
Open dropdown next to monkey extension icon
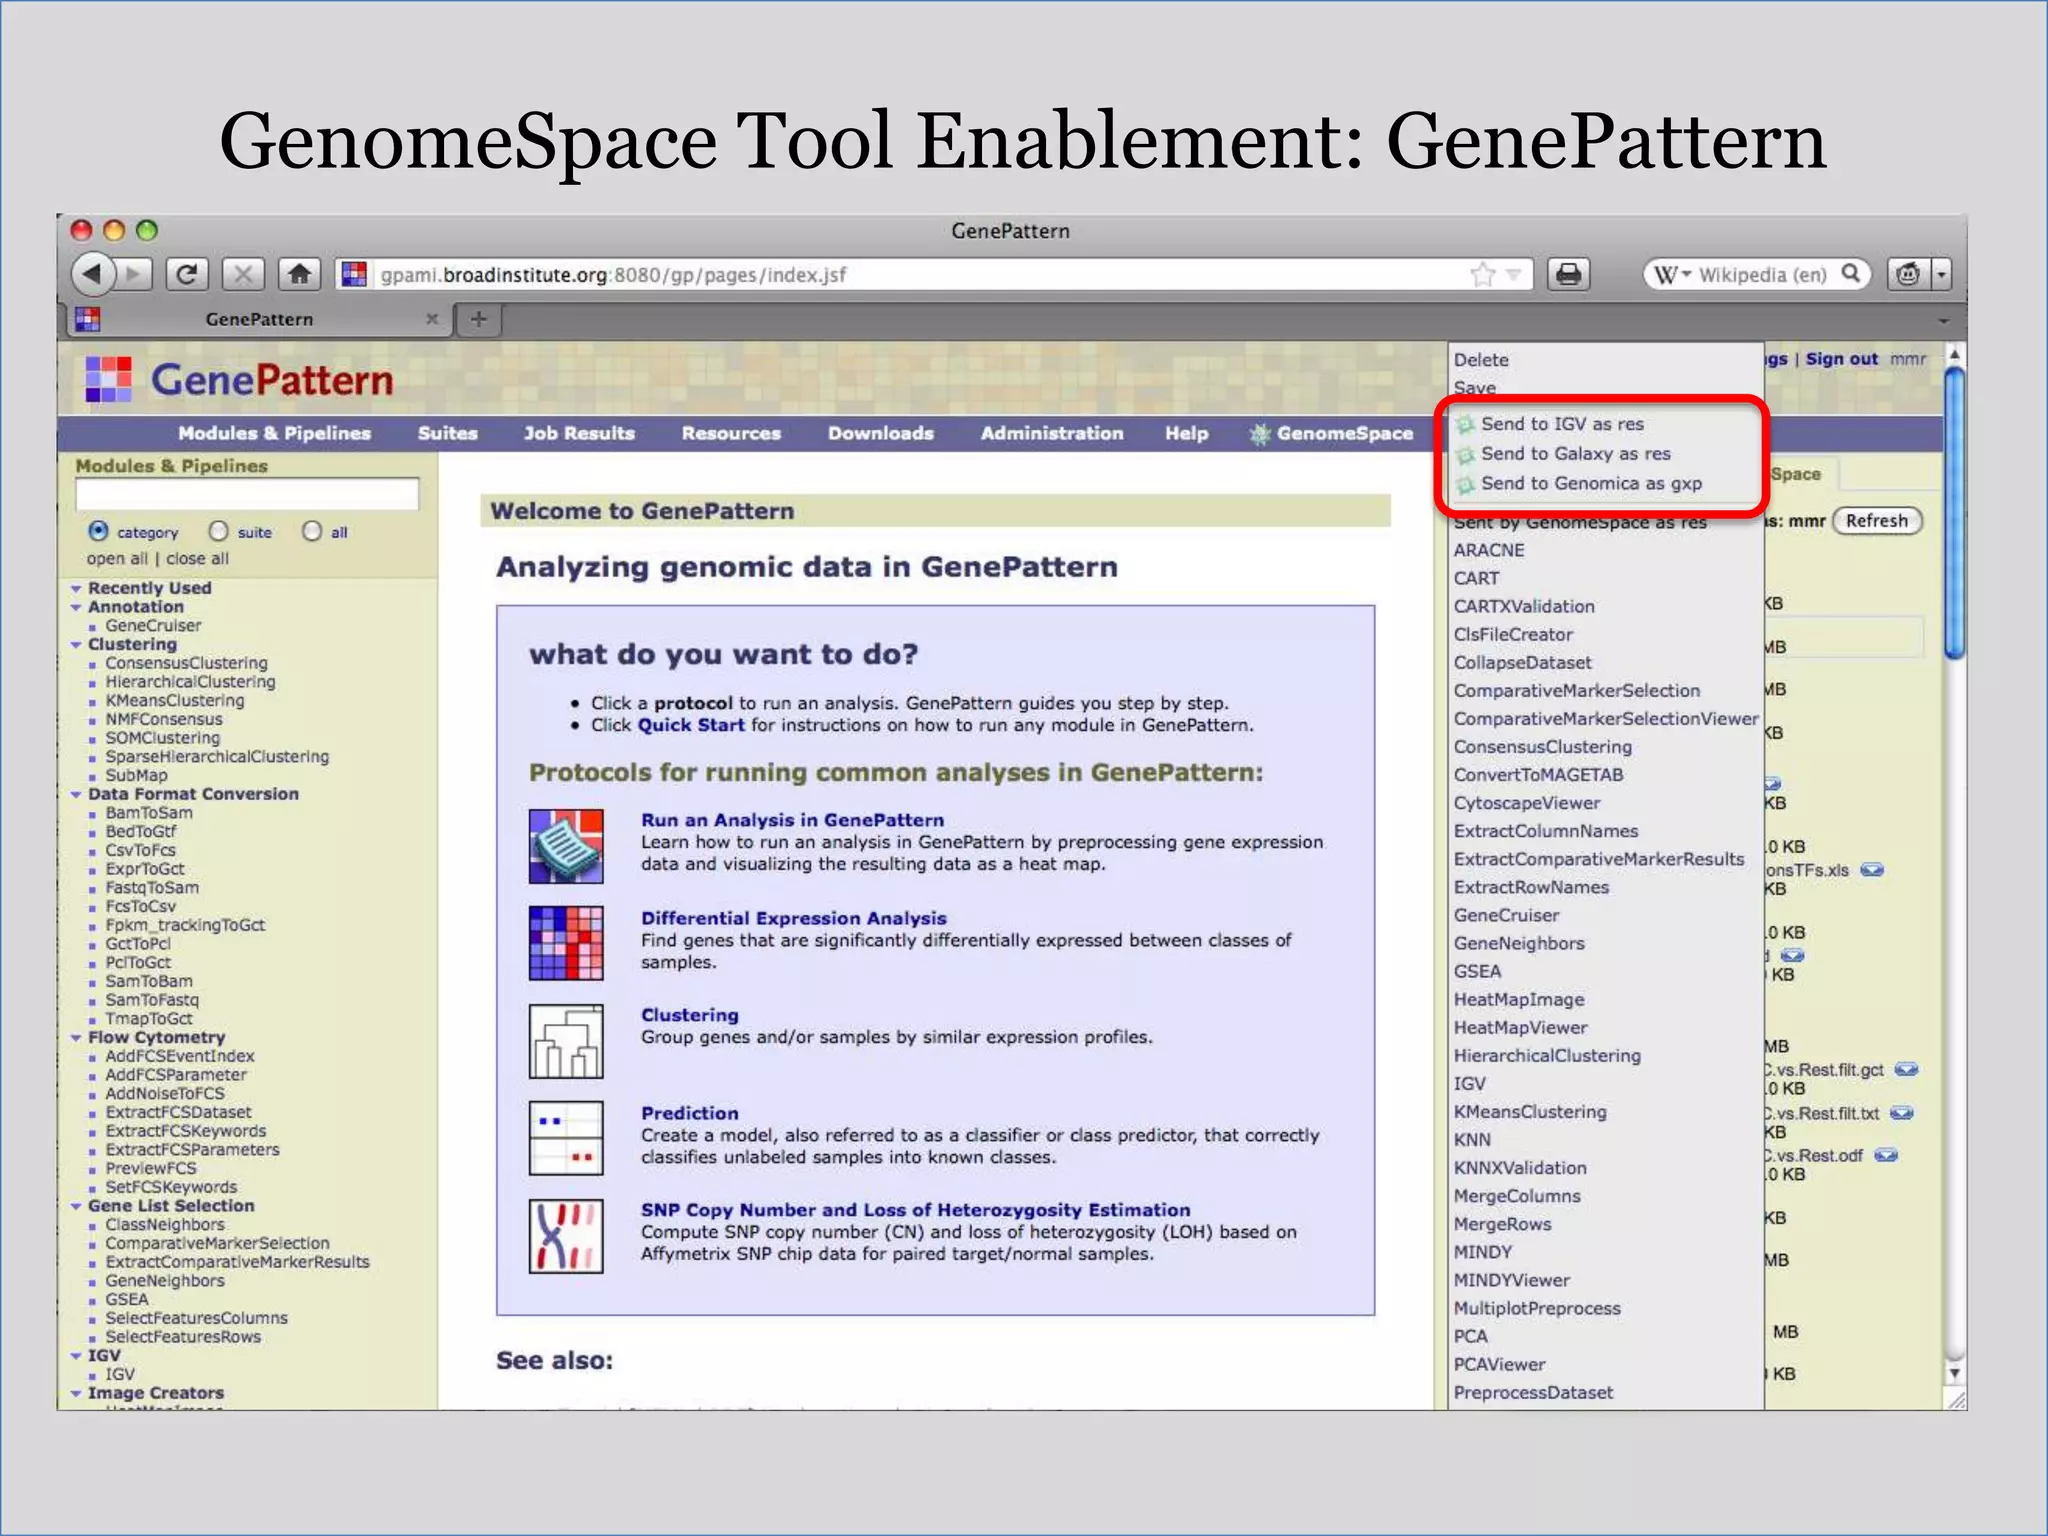coord(1941,273)
